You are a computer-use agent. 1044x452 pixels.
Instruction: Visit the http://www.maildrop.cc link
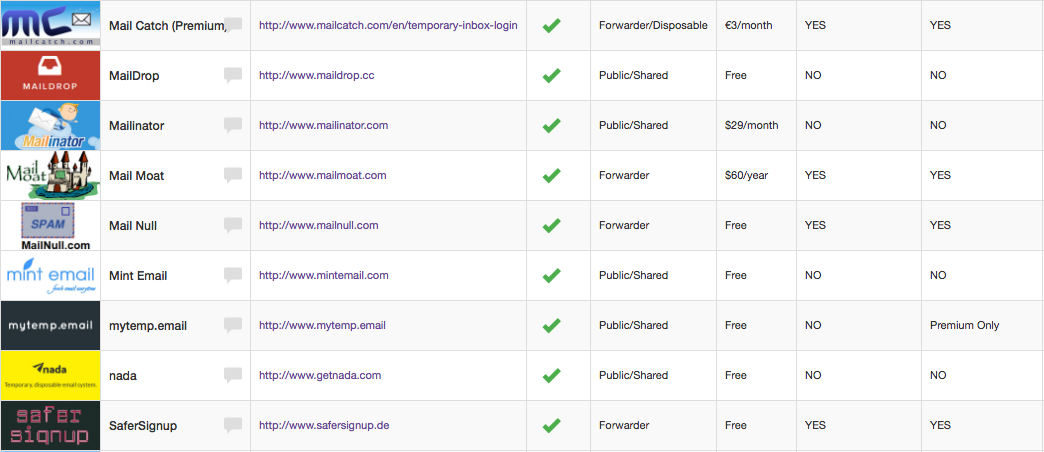click(317, 75)
